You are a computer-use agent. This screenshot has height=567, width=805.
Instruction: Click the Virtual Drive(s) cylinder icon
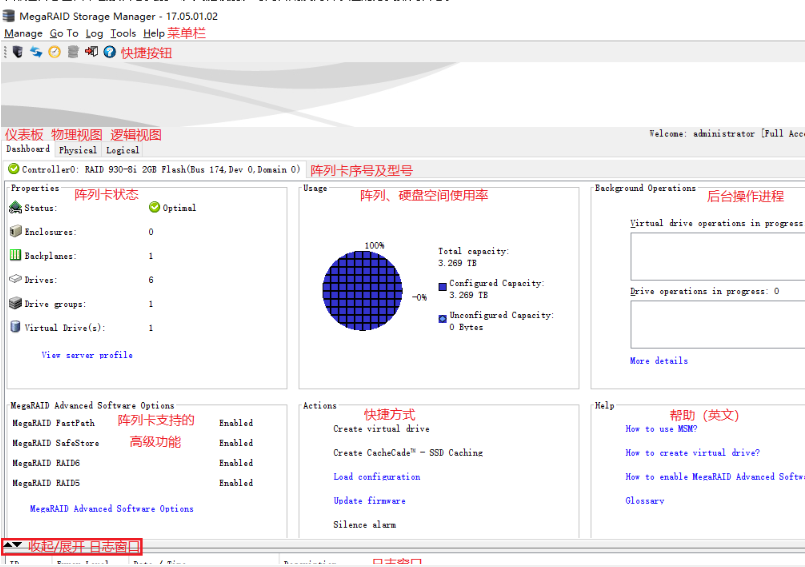tap(16, 327)
